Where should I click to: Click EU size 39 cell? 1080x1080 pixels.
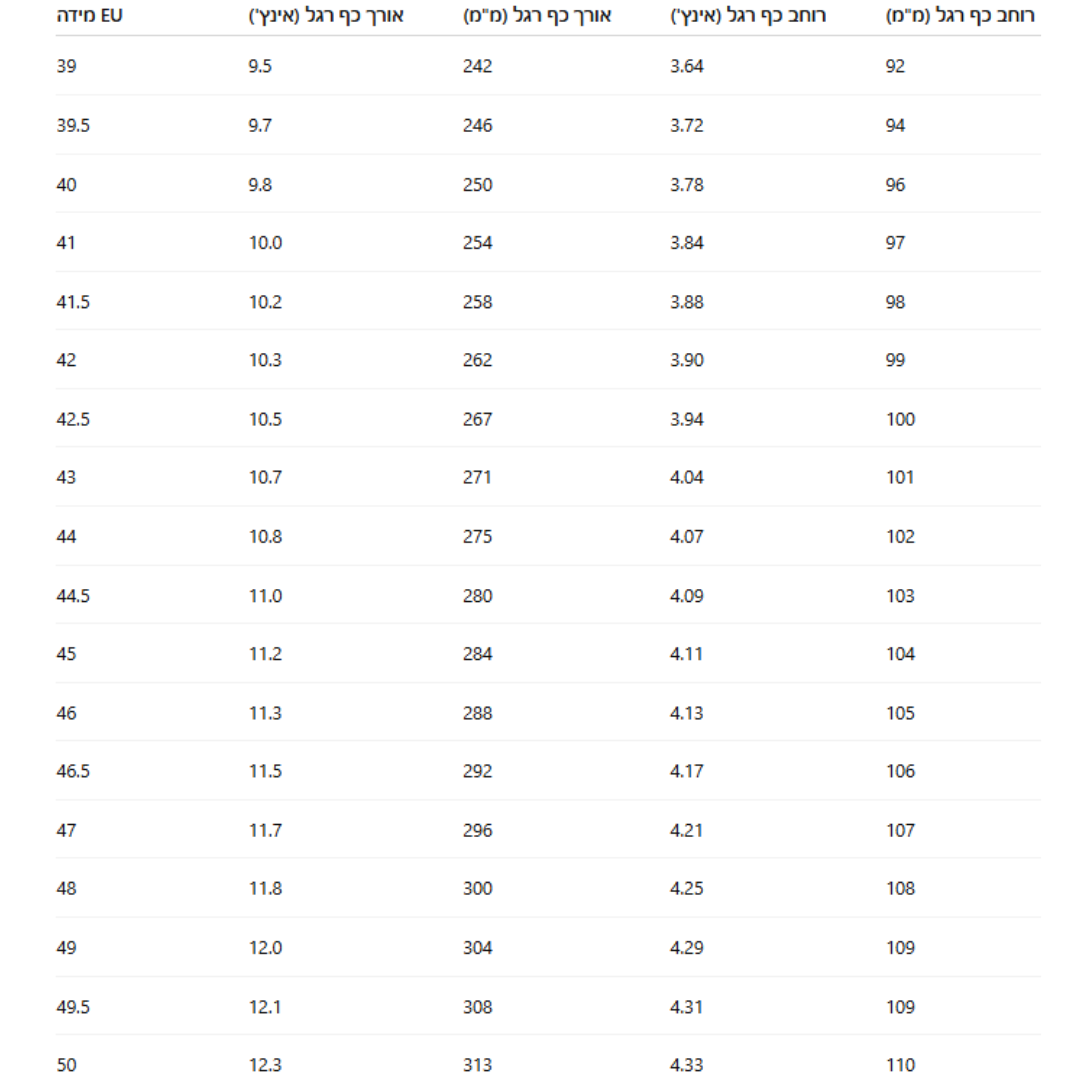(66, 67)
